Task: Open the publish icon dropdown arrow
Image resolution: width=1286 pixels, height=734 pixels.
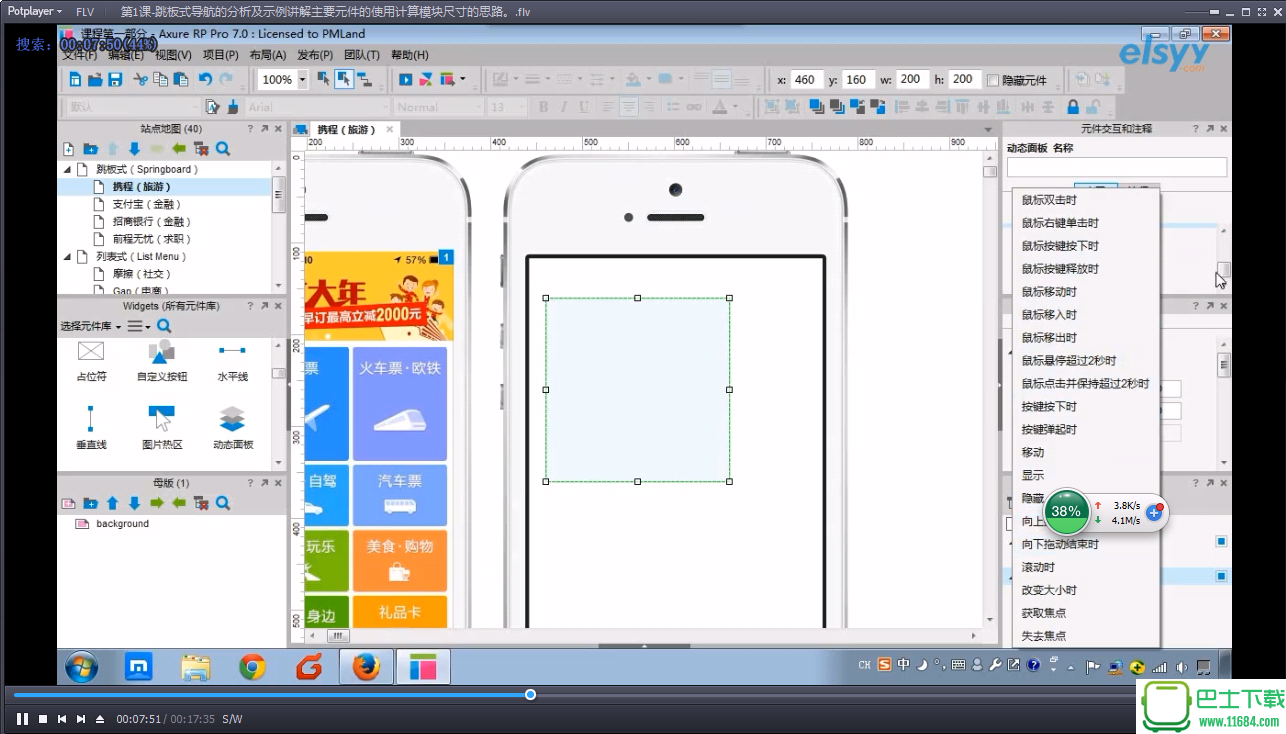Action: [x=462, y=79]
